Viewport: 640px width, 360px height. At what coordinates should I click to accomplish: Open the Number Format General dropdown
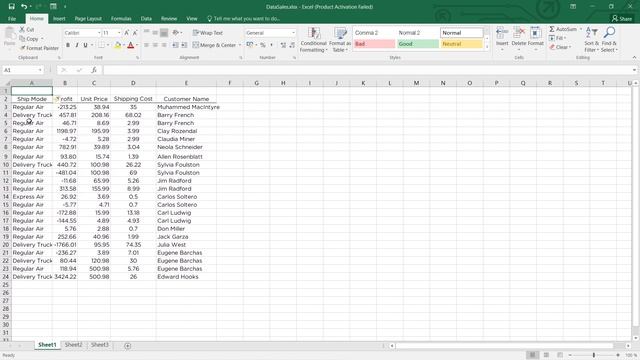click(293, 33)
